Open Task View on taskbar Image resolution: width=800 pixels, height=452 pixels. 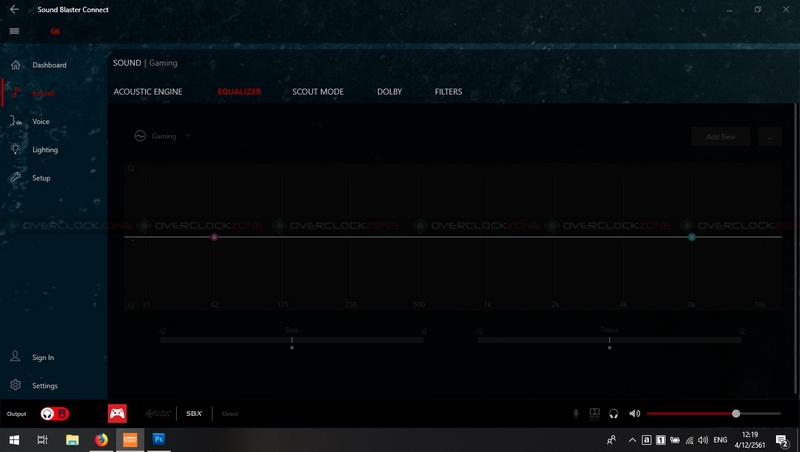coord(42,440)
